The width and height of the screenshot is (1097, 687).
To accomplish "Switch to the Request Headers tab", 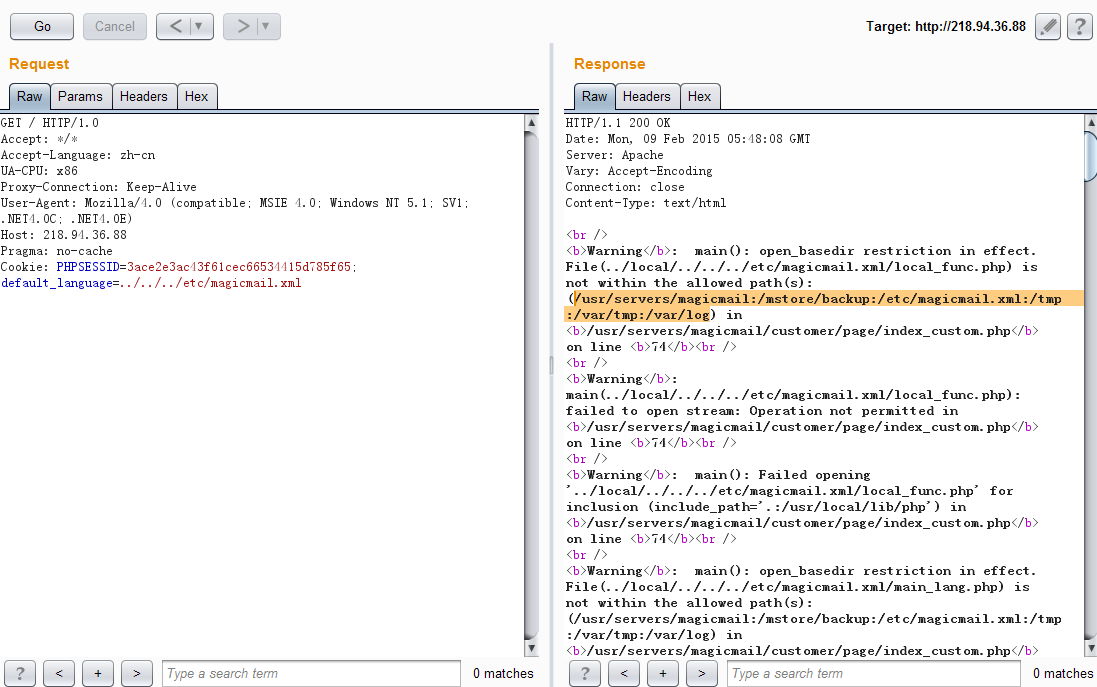I will [x=143, y=97].
